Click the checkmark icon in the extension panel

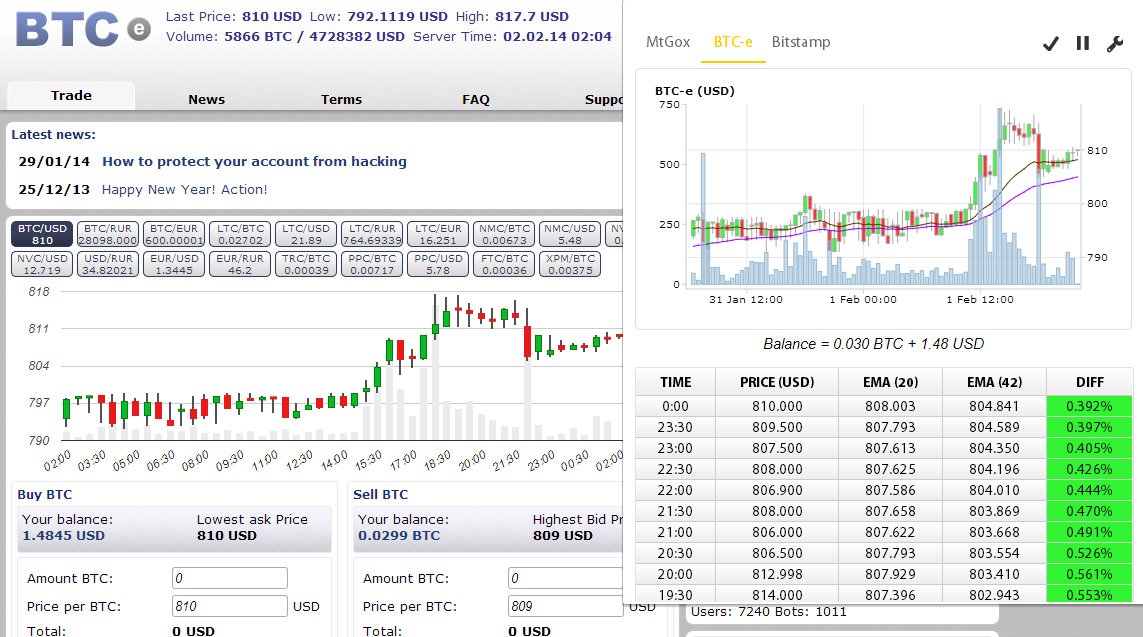pos(1050,44)
